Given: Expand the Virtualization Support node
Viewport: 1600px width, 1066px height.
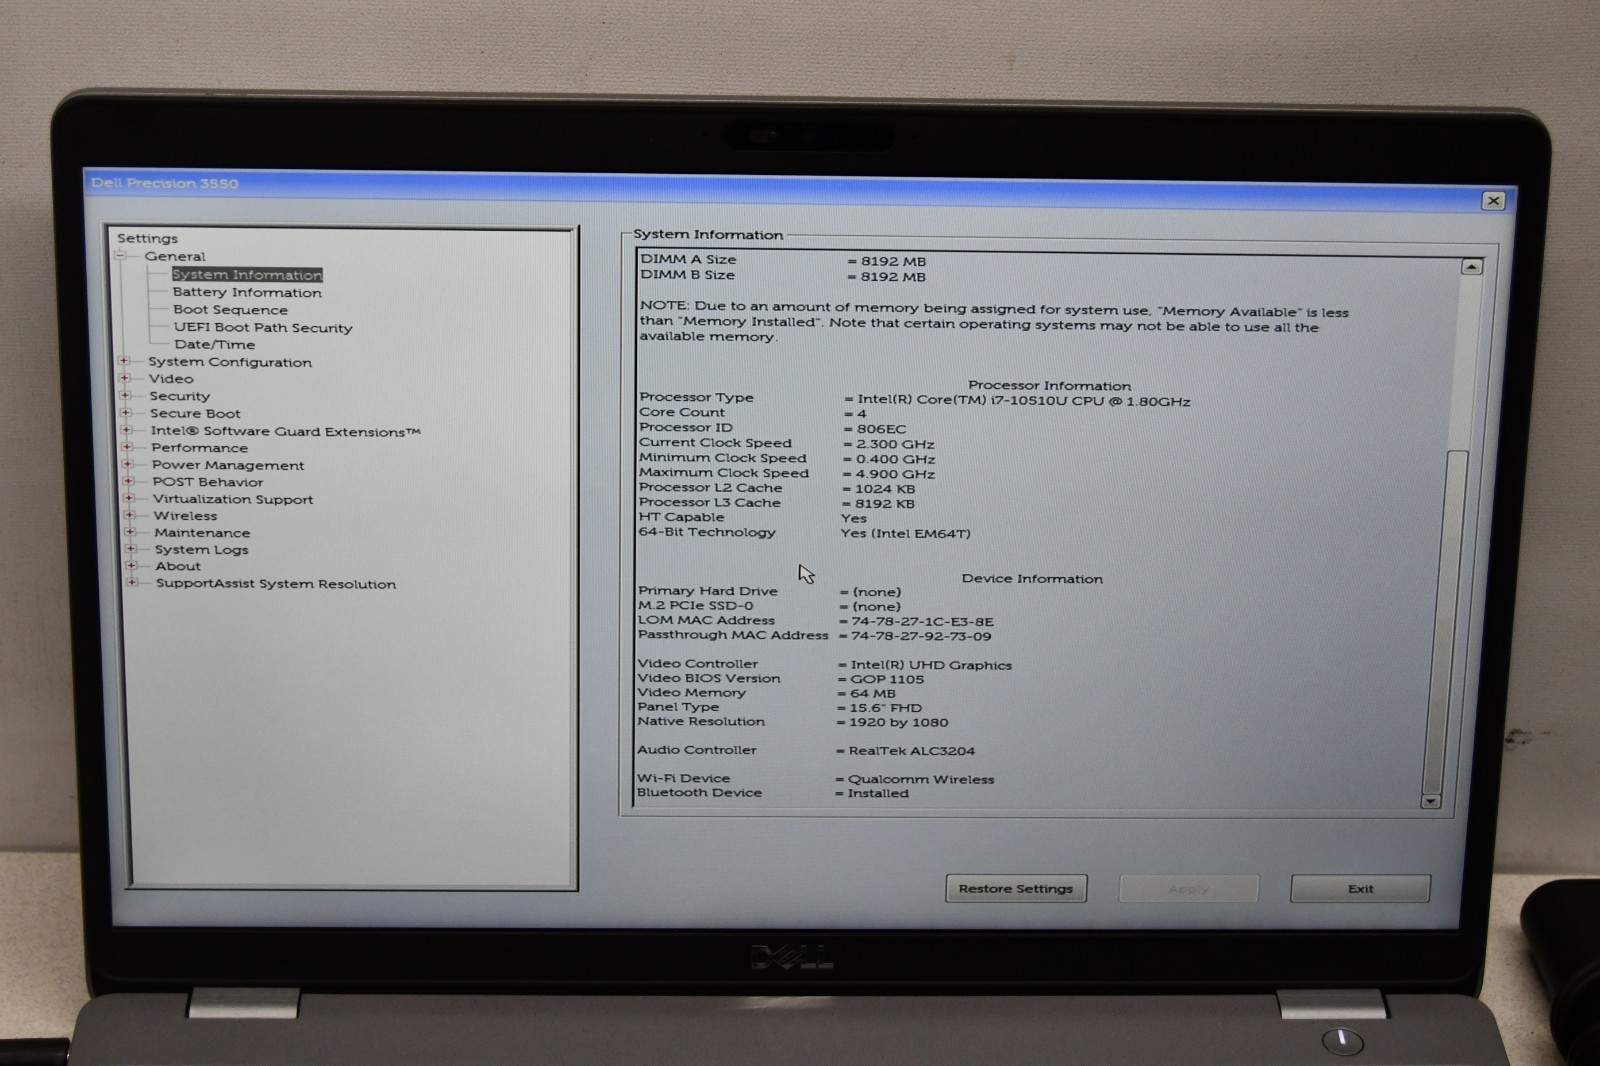Looking at the screenshot, I should point(128,499).
